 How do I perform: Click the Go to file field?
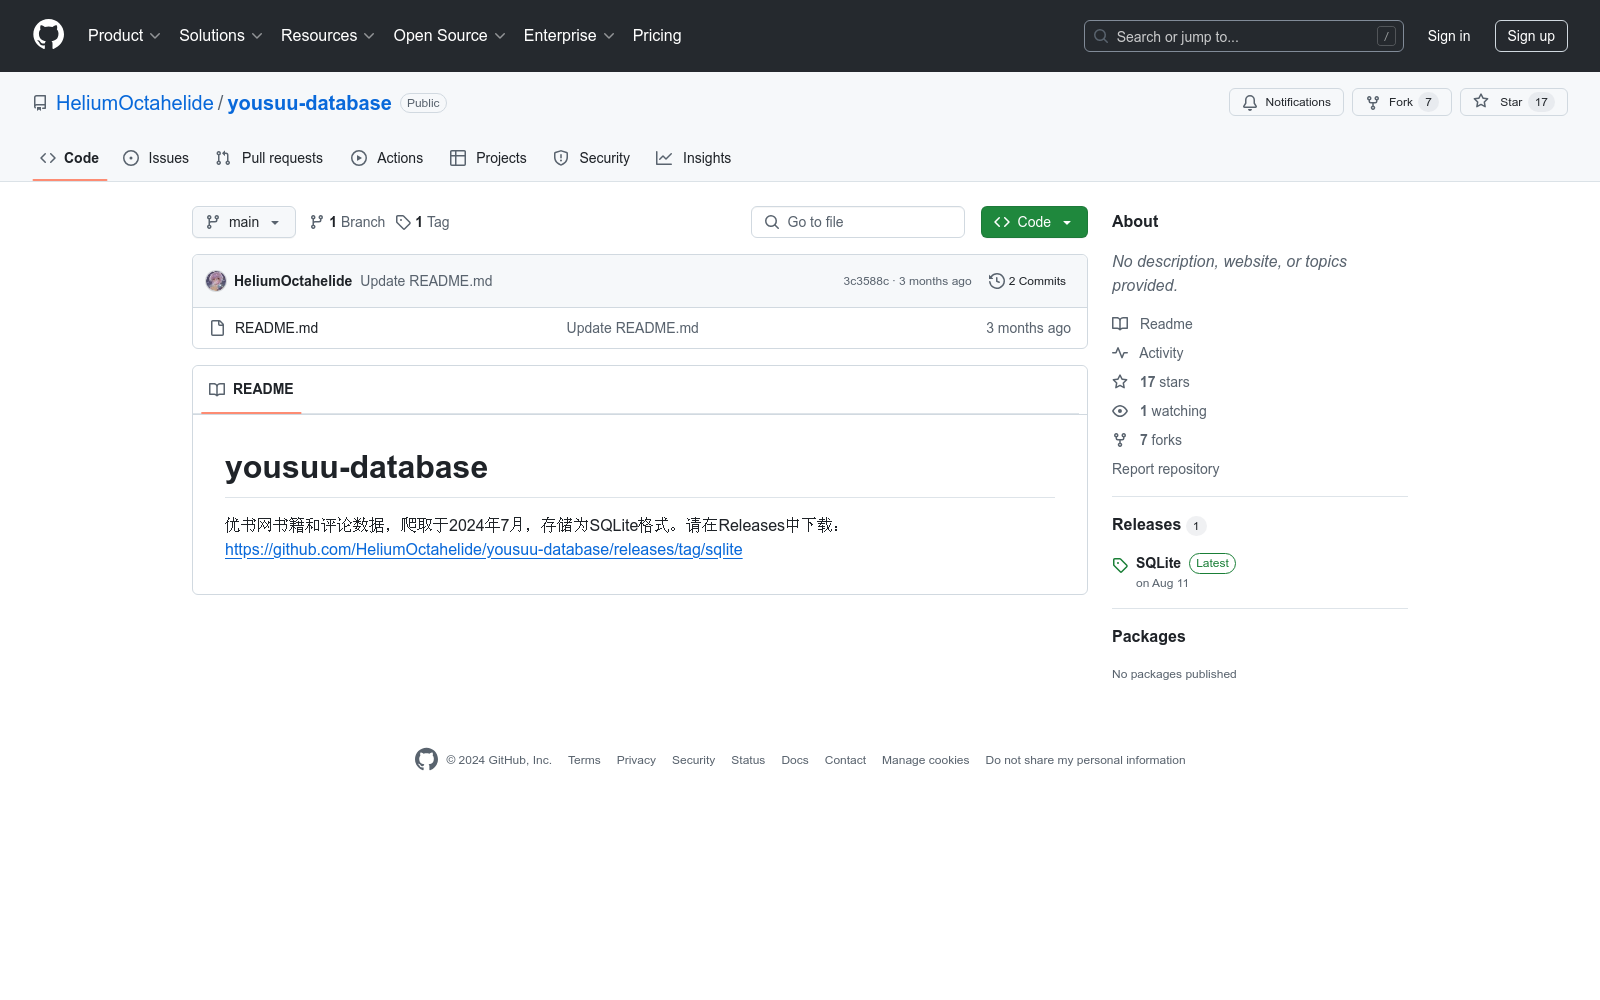point(857,222)
